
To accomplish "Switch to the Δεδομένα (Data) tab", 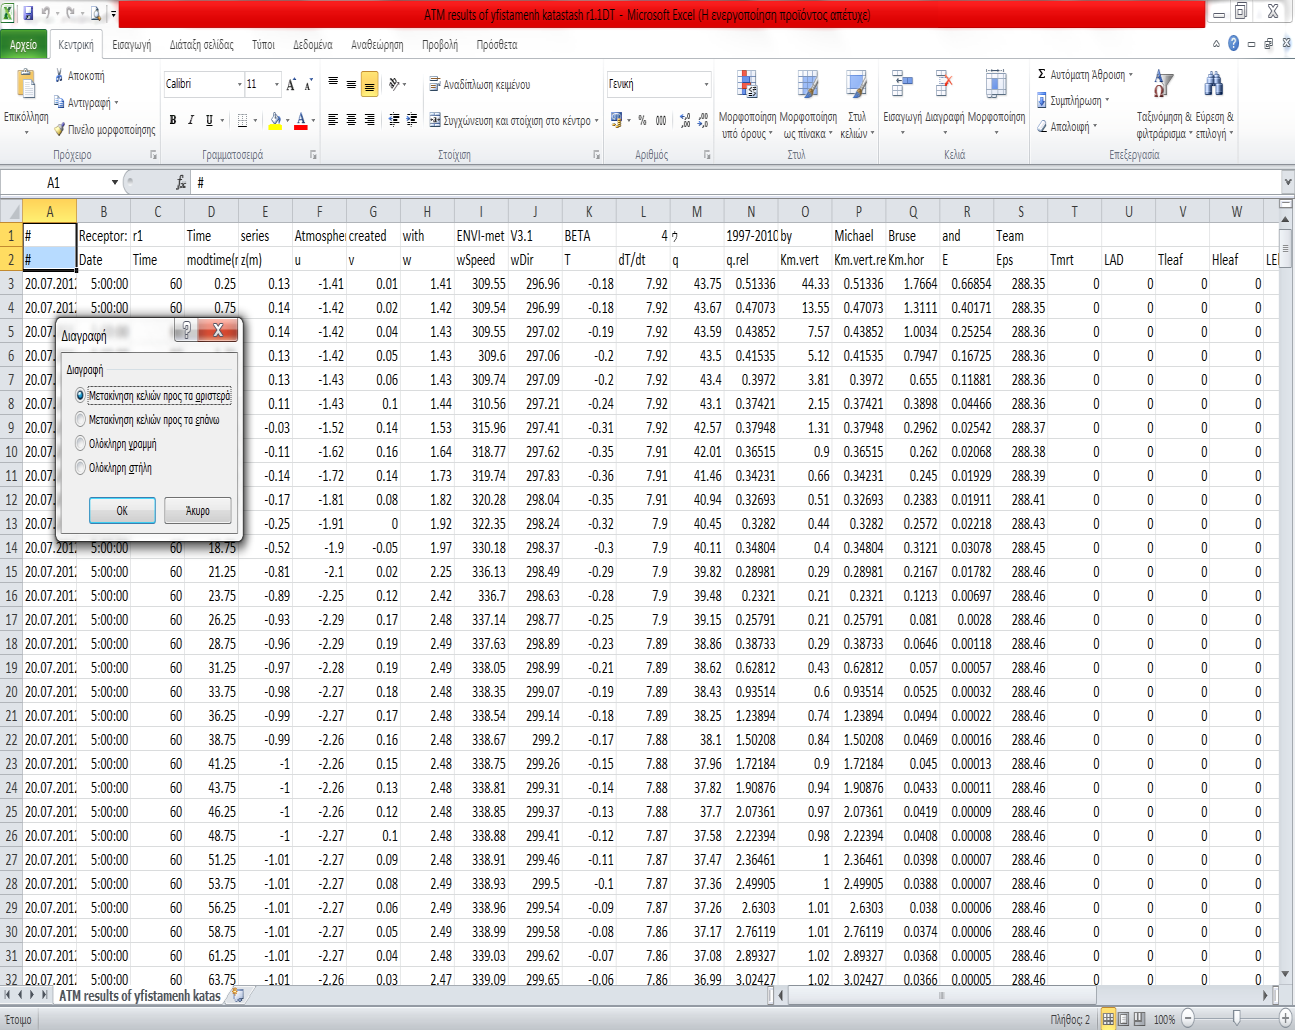I will click(x=313, y=45).
